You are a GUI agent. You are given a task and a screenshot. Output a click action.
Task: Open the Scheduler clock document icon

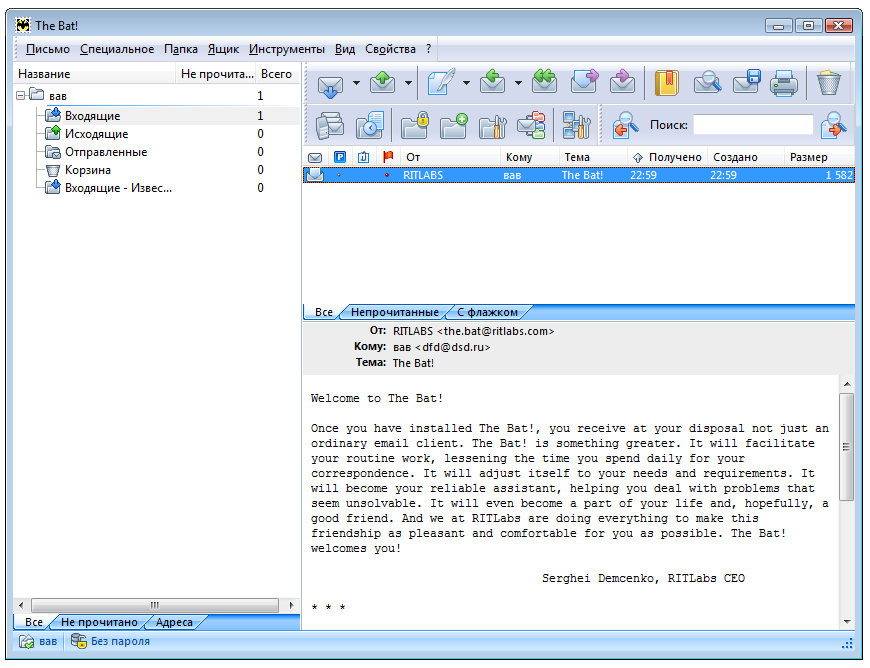pyautogui.click(x=370, y=125)
